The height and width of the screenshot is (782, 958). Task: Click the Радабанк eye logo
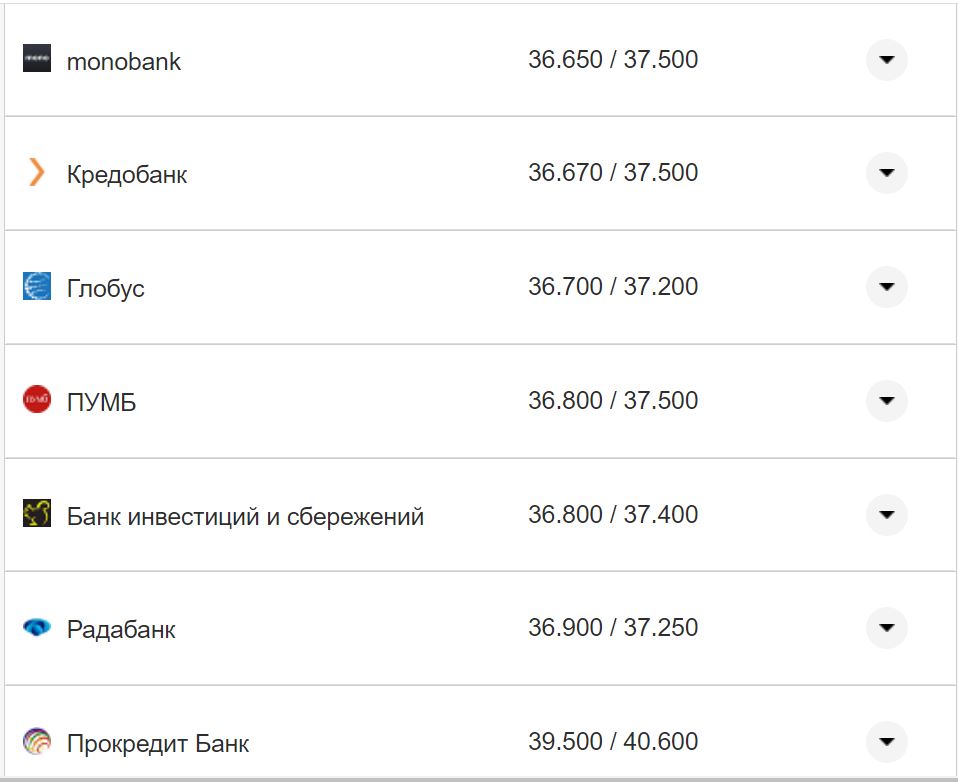pos(37,629)
